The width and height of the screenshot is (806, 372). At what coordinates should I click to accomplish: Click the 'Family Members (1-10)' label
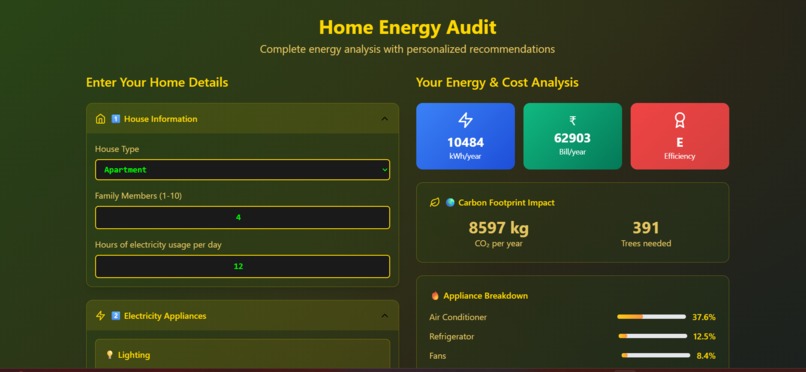click(x=138, y=196)
